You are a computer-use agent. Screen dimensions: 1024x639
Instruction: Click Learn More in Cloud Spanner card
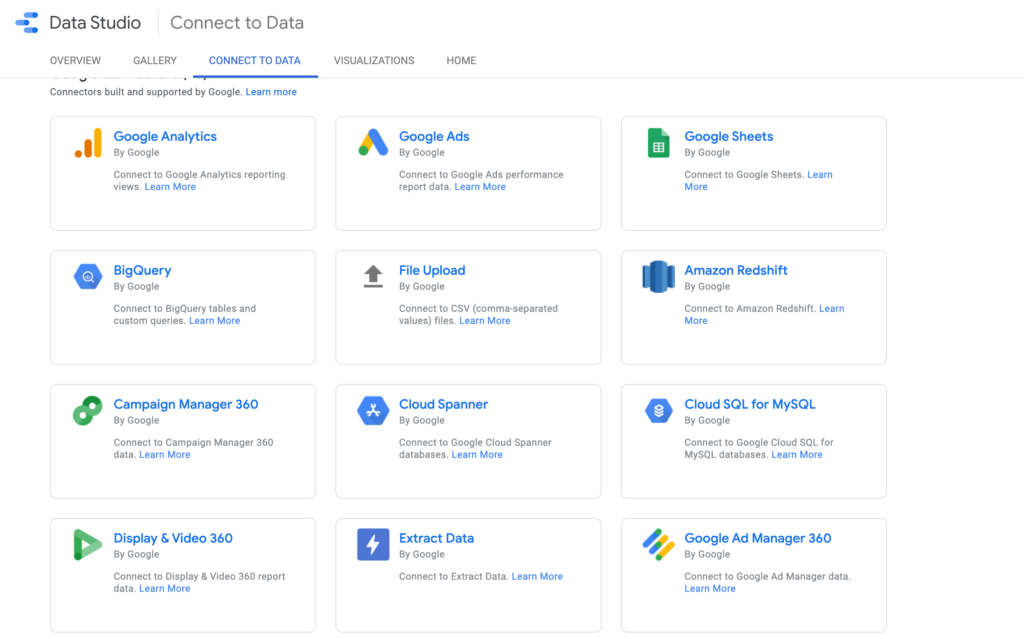[x=477, y=455]
